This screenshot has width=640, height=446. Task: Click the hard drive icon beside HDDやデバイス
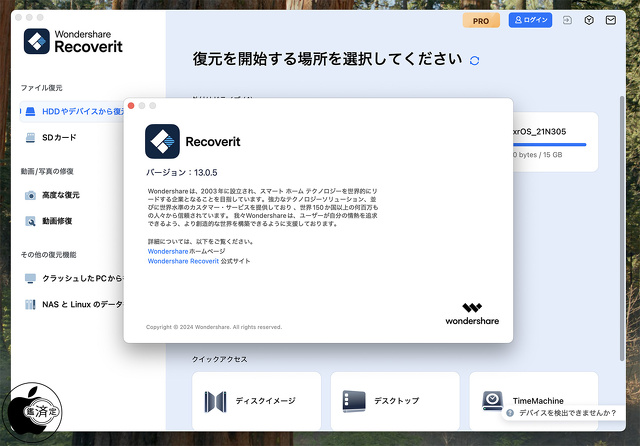coord(30,111)
